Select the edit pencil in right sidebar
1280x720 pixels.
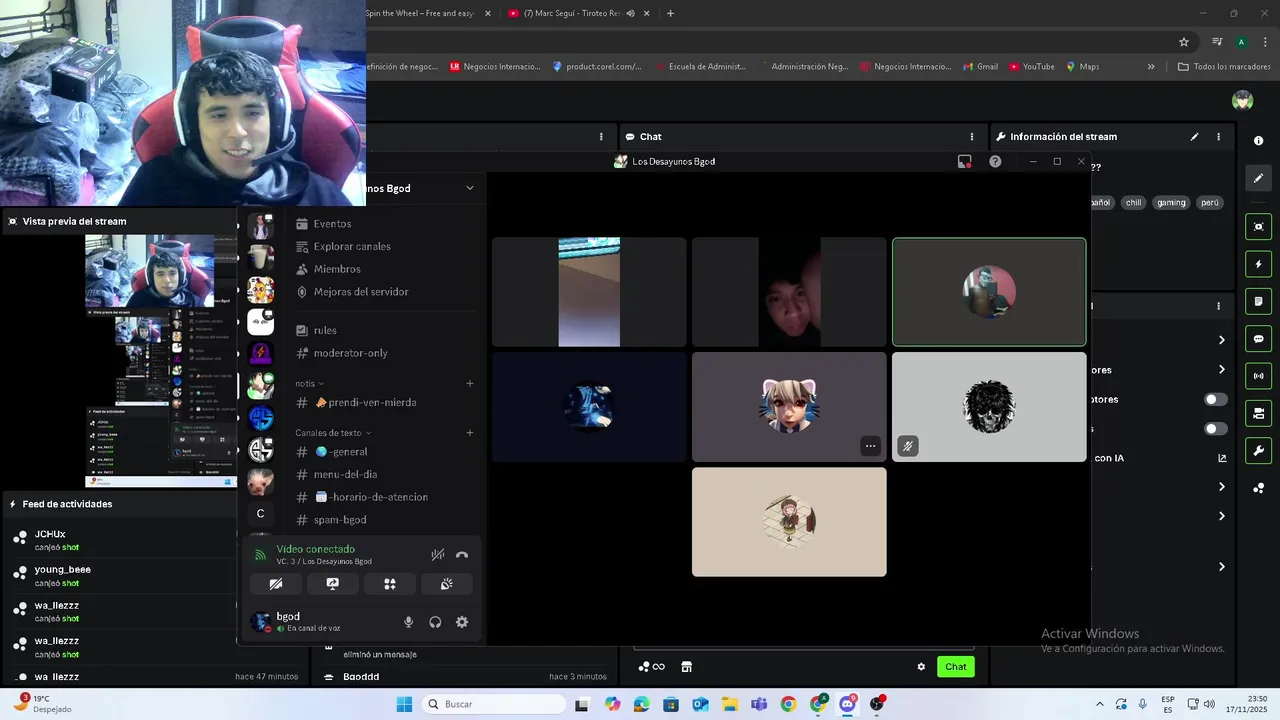point(1259,178)
